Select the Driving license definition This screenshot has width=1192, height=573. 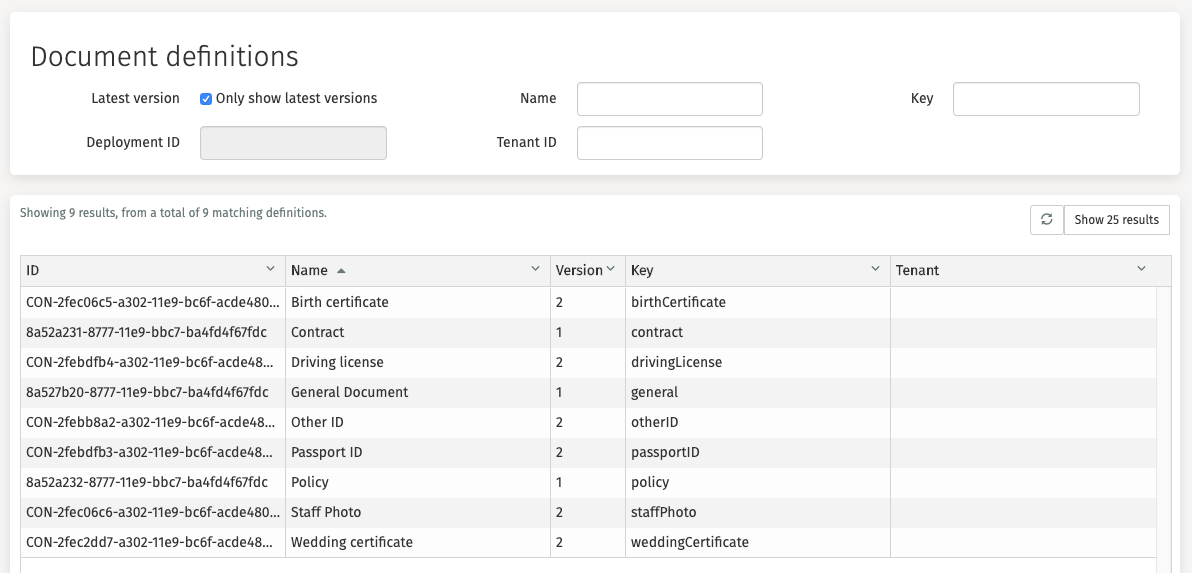click(x=337, y=362)
